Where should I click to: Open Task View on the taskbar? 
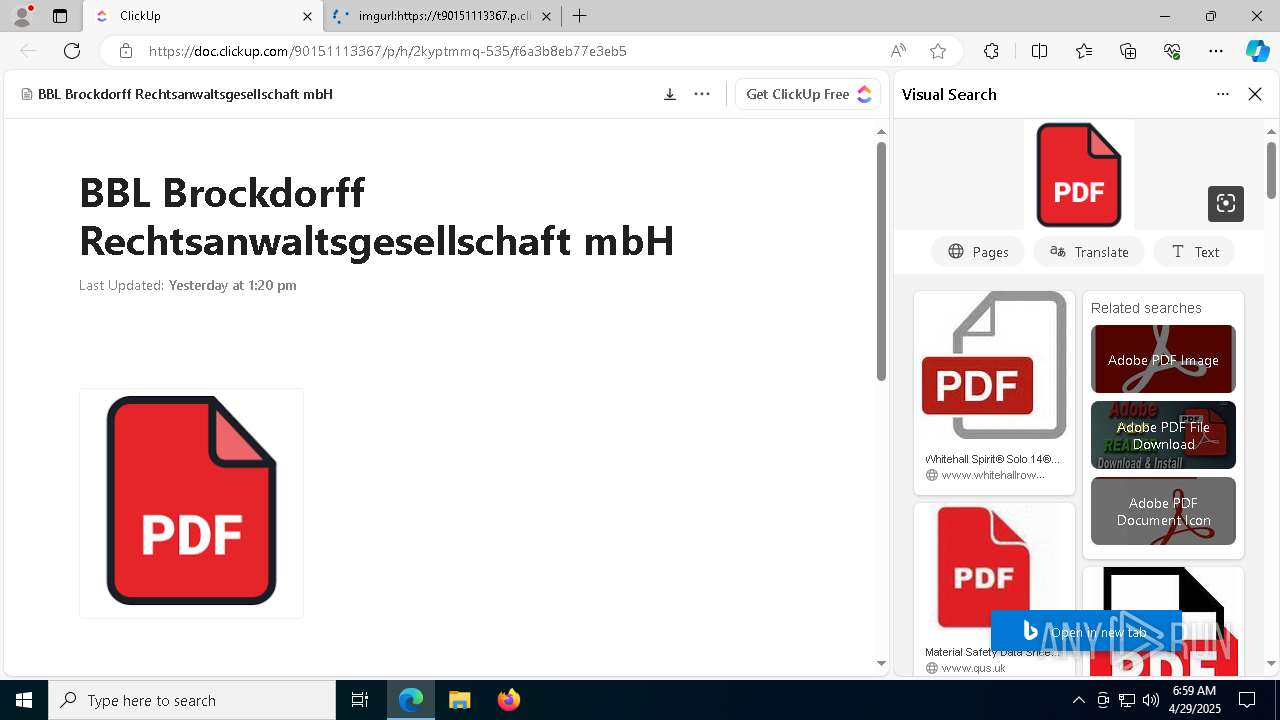360,700
